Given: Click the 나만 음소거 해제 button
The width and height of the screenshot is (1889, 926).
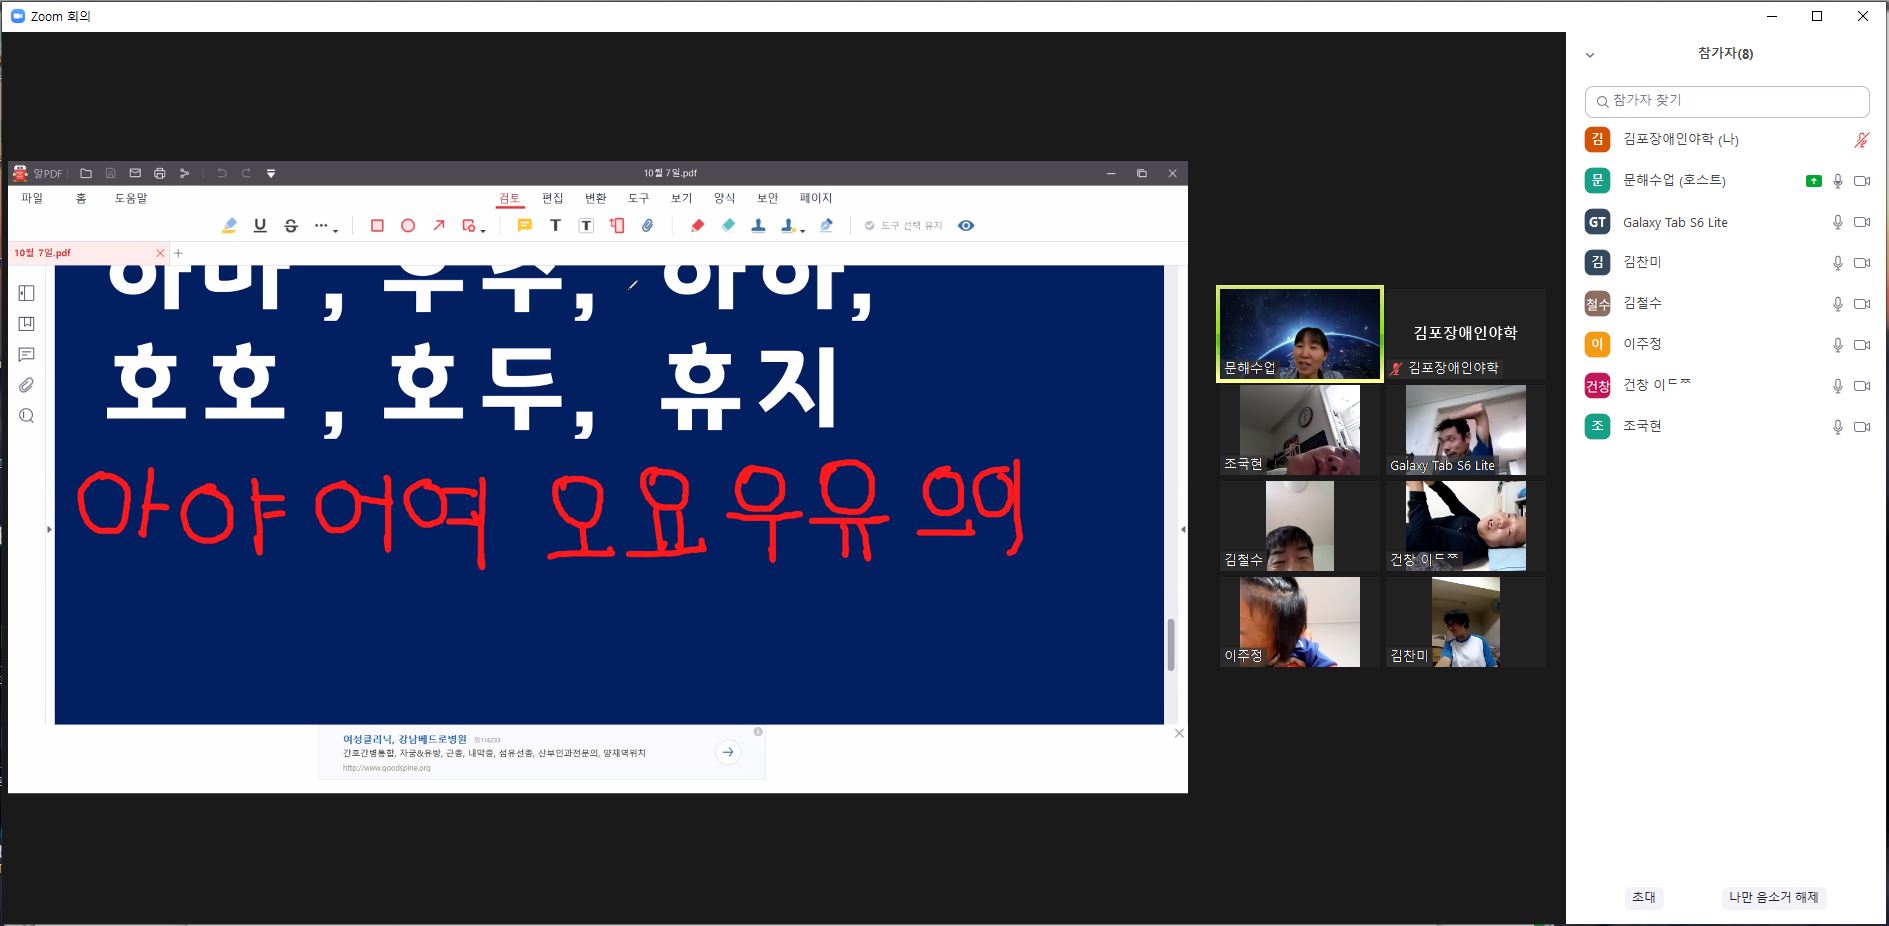Looking at the screenshot, I should pos(1773,897).
